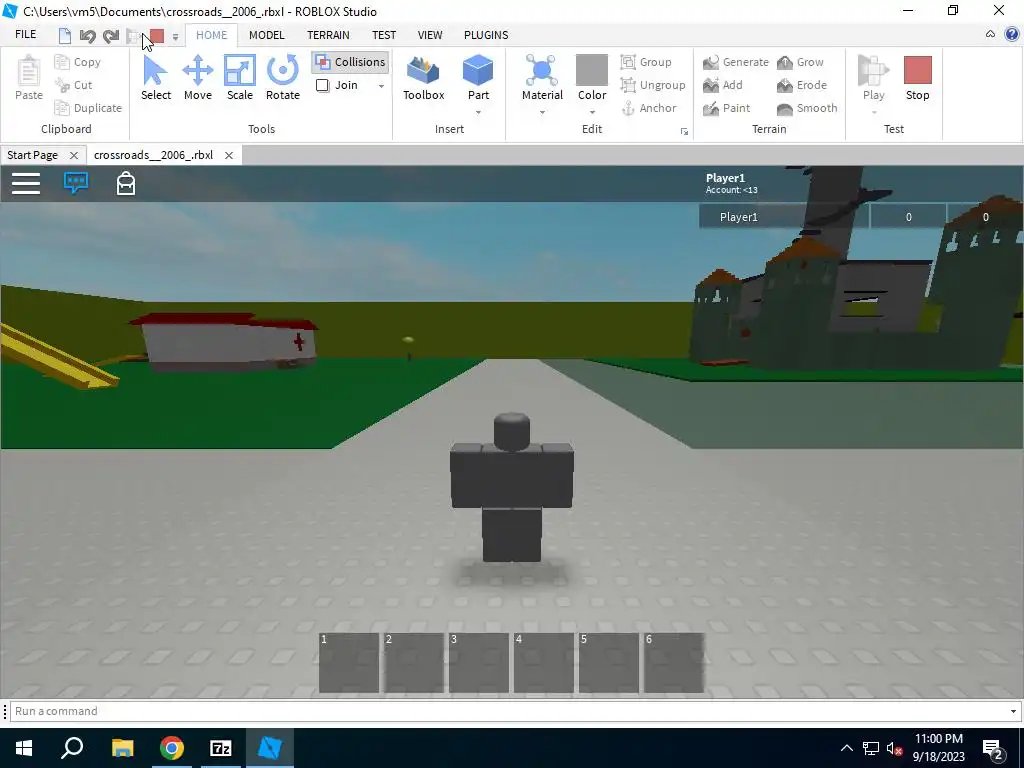Open Chrome from the taskbar
1024x768 pixels.
(x=172, y=748)
